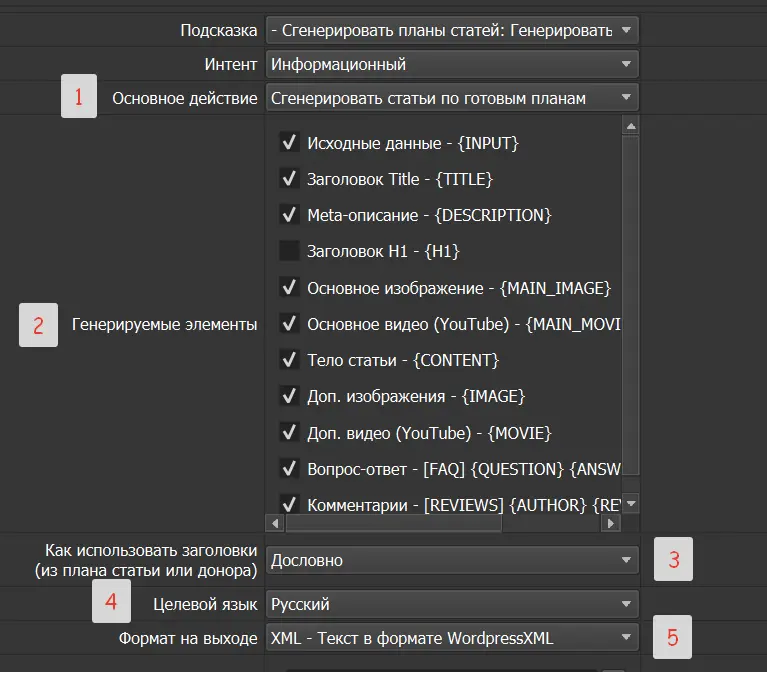The image size is (767, 674).
Task: Disable the Тело статьи {CONTENT} checkbox
Action: pos(289,360)
